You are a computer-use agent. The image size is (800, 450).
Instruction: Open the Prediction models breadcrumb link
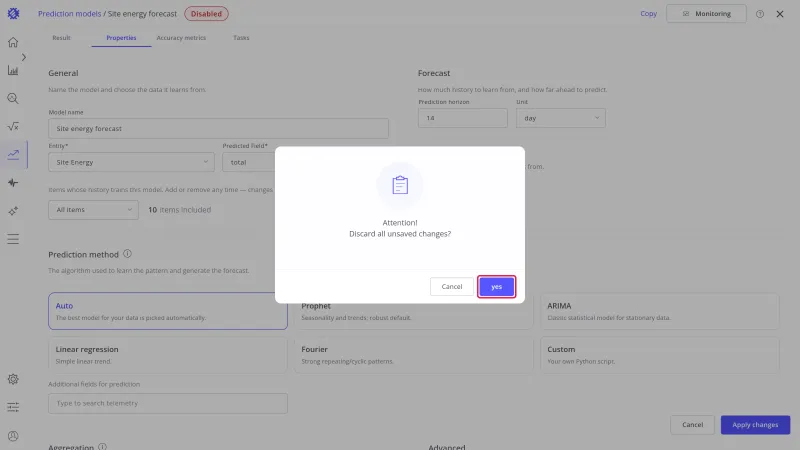[x=69, y=14]
